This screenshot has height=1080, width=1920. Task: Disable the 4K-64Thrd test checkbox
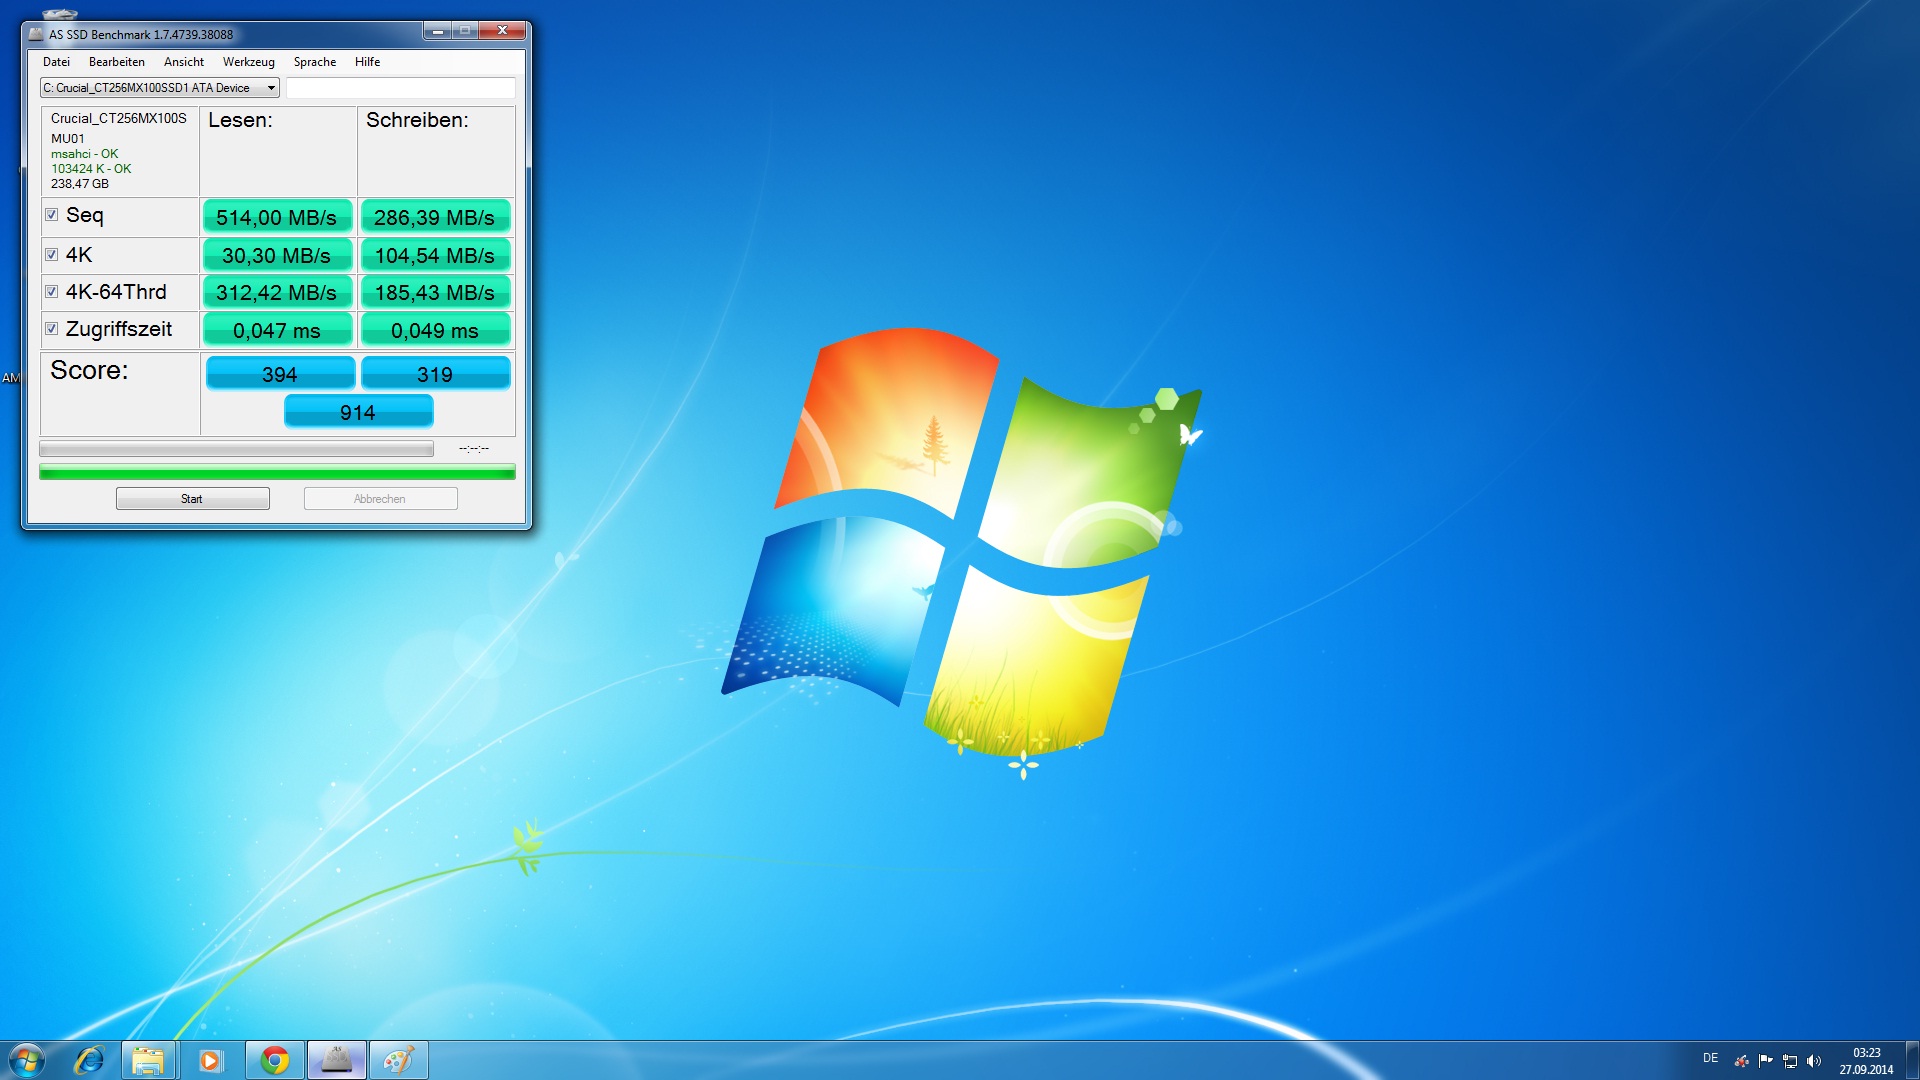[x=52, y=292]
